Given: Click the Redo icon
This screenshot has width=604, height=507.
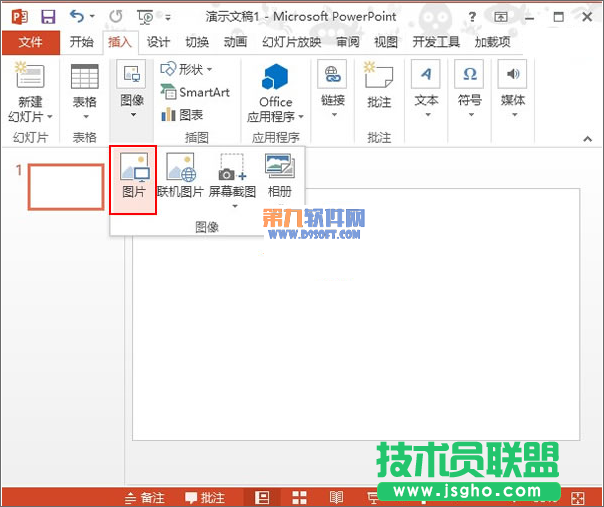Looking at the screenshot, I should 116,17.
